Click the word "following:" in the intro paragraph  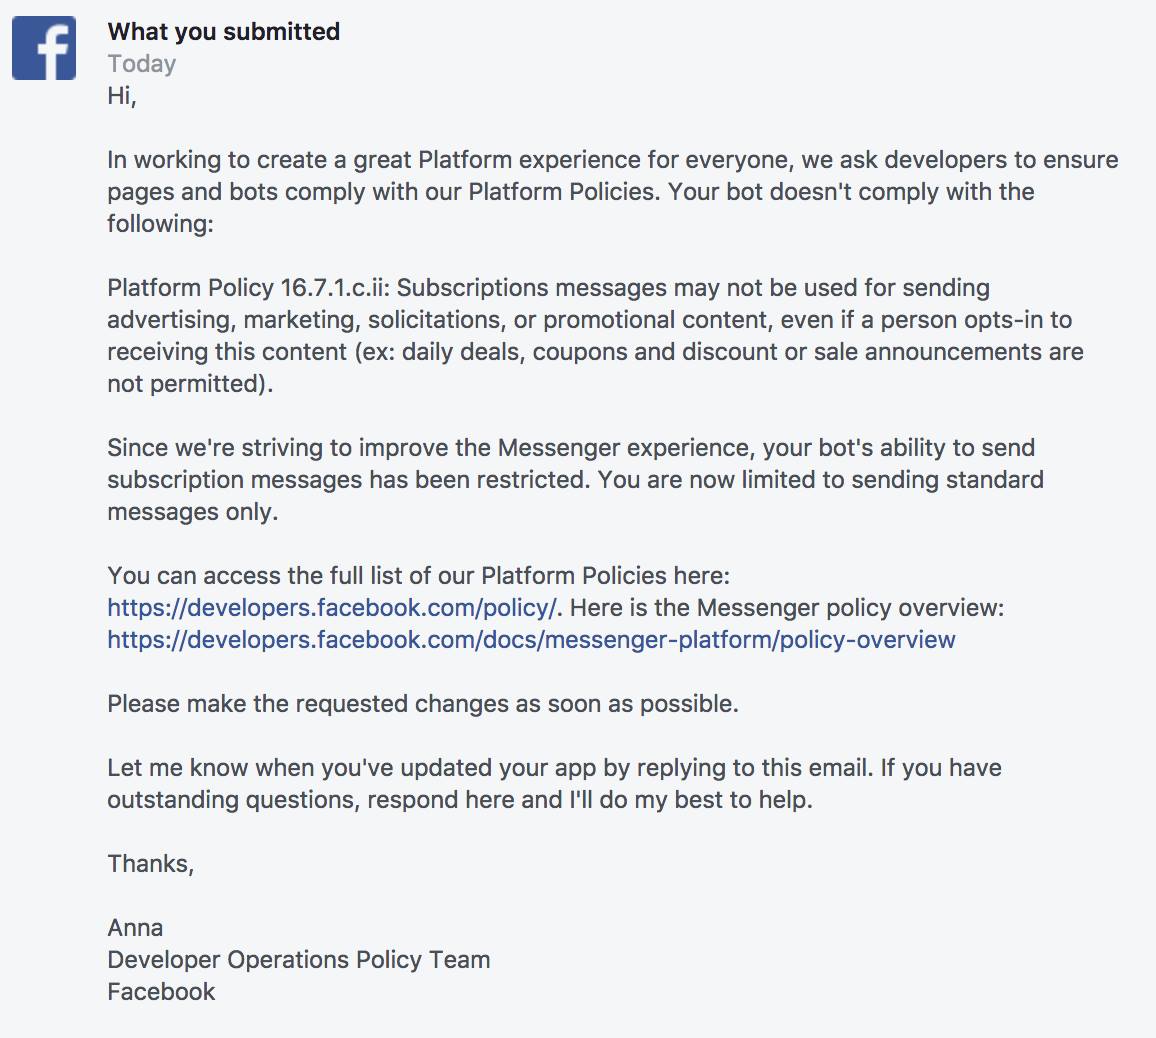(160, 224)
